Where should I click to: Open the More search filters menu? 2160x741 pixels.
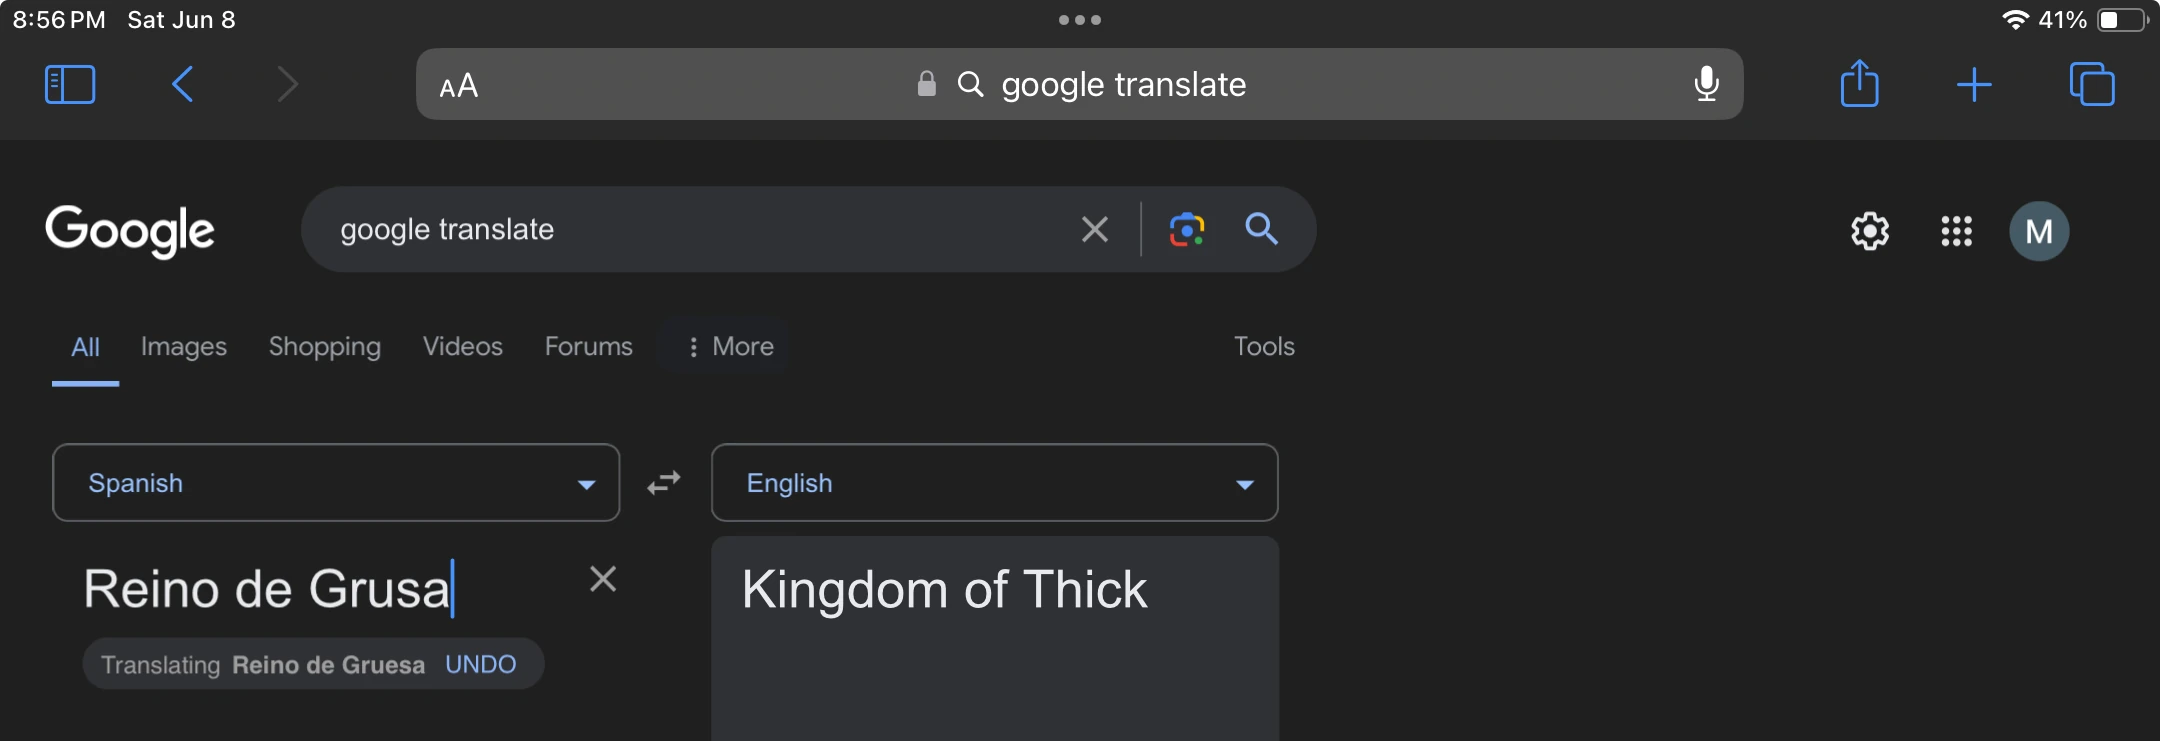click(730, 347)
